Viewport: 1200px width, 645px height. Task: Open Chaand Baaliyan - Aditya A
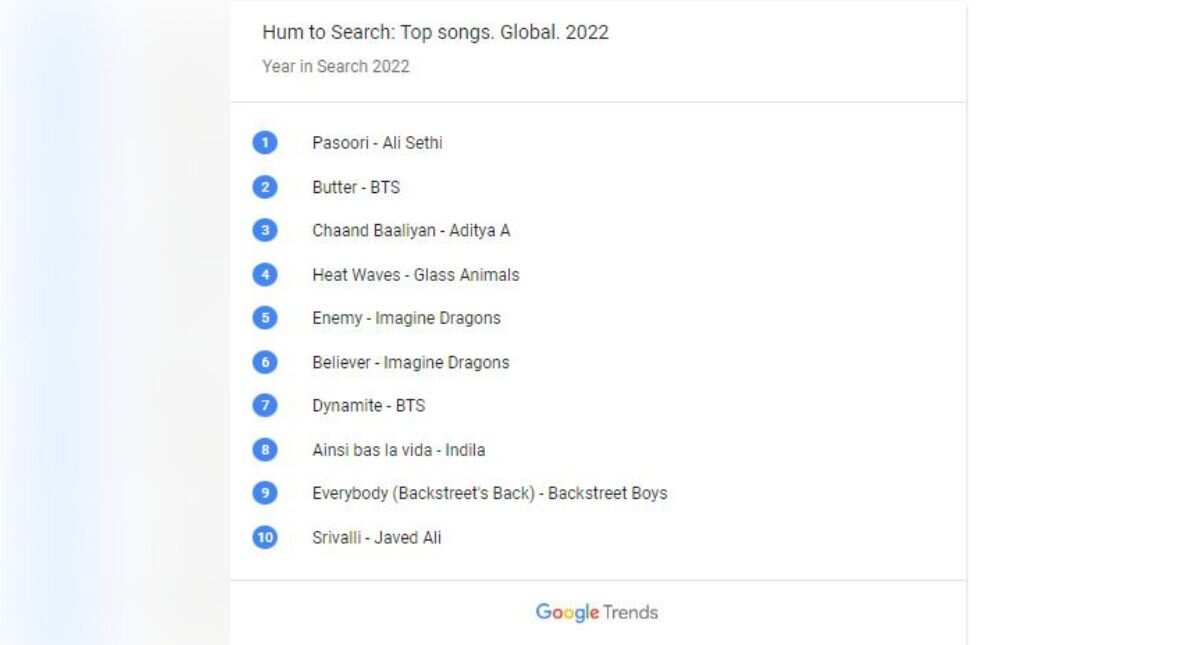[410, 231]
